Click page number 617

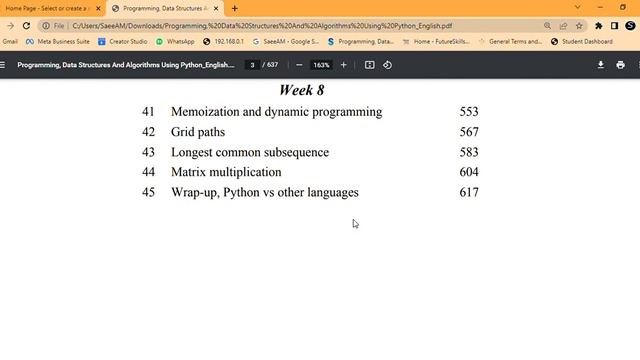tap(469, 192)
